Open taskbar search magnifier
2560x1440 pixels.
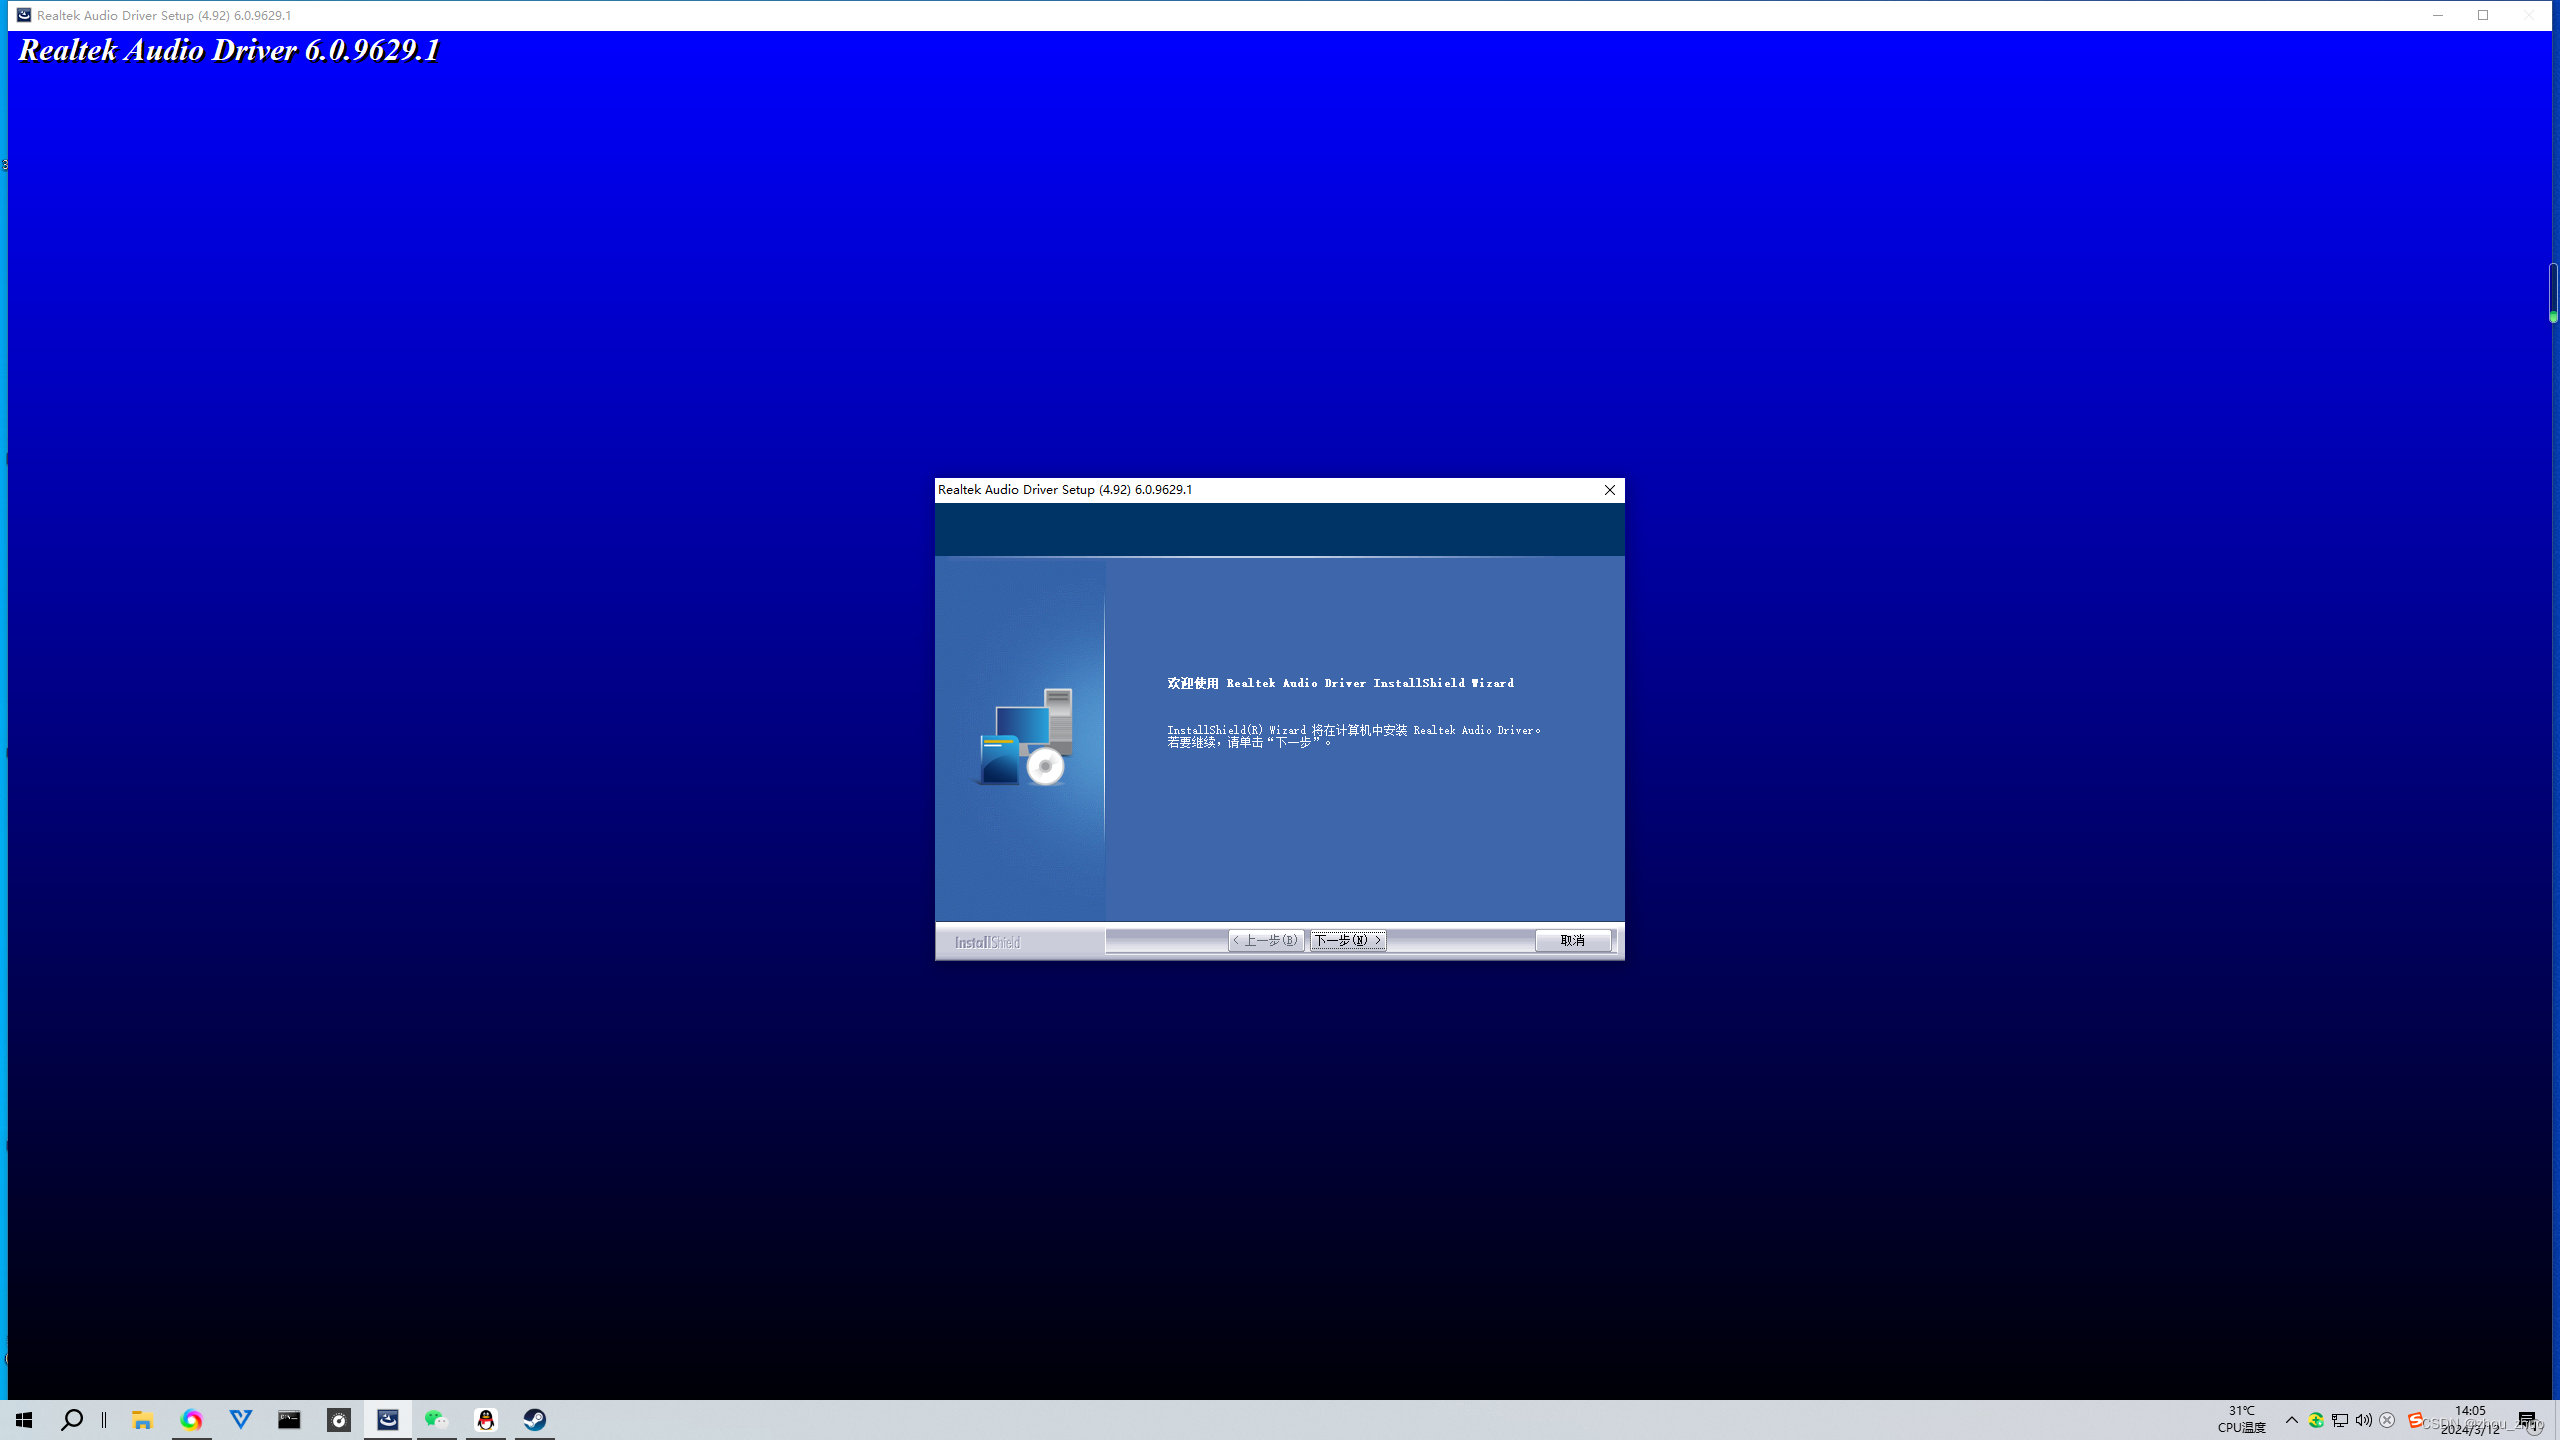[72, 1420]
